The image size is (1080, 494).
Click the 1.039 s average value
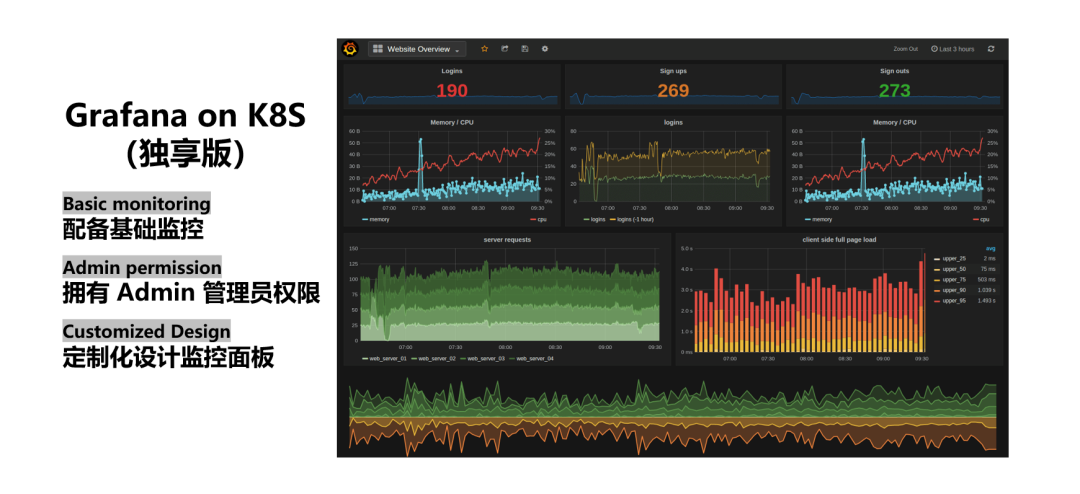pos(986,290)
